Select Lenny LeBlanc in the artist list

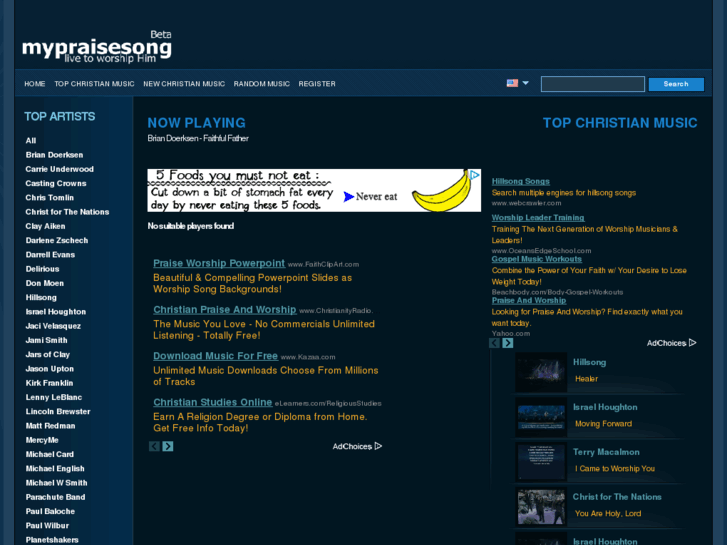click(x=54, y=398)
